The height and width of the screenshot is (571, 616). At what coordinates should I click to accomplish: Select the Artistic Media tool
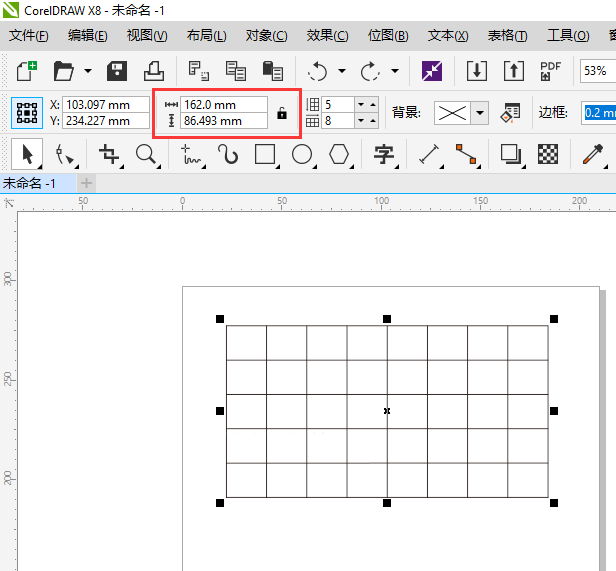(x=229, y=154)
